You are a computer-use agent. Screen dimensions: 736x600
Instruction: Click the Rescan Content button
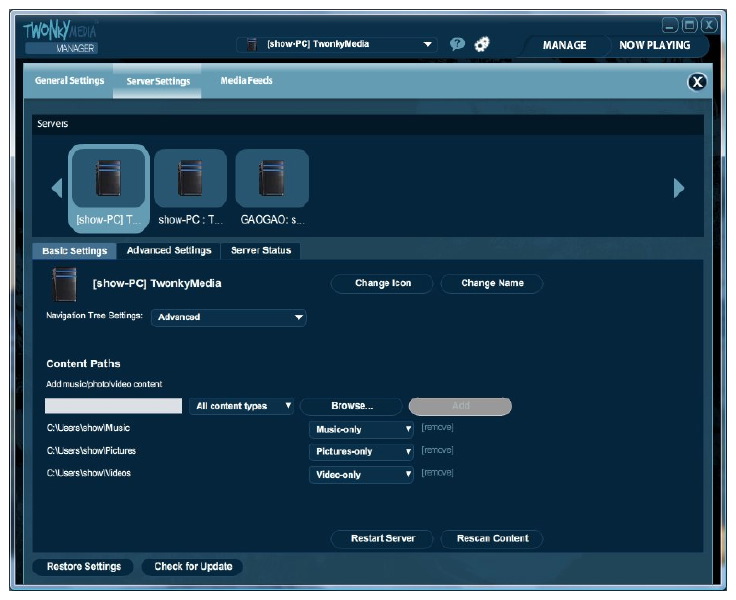click(x=492, y=539)
